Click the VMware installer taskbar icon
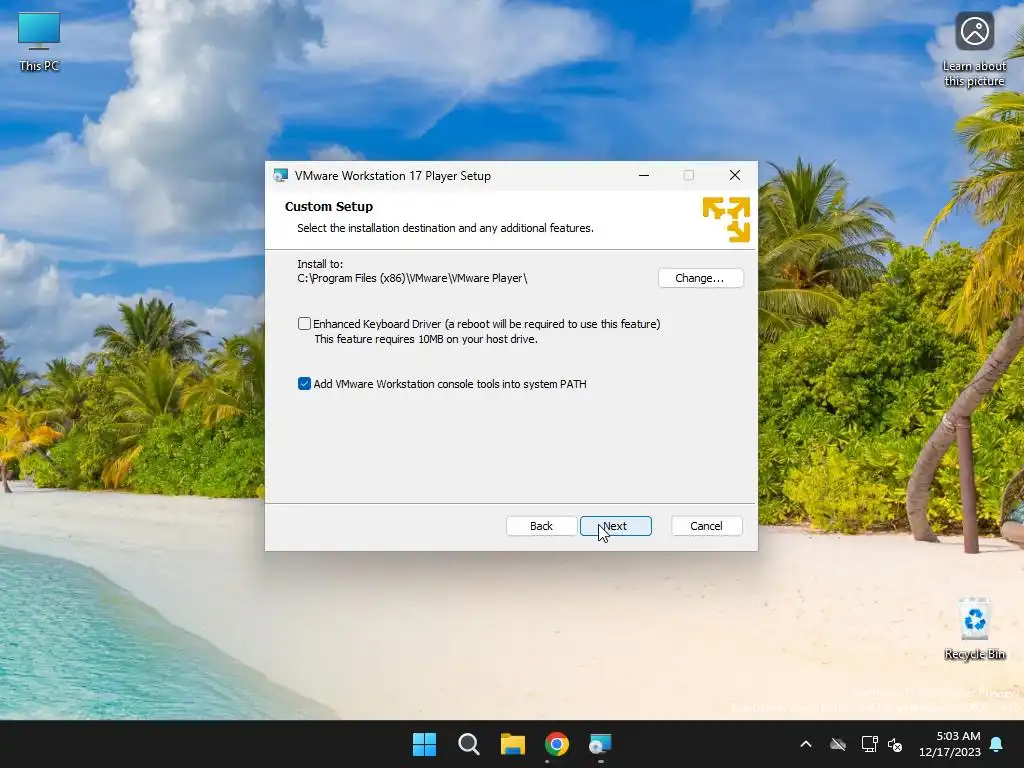The width and height of the screenshot is (1024, 768). (x=600, y=744)
